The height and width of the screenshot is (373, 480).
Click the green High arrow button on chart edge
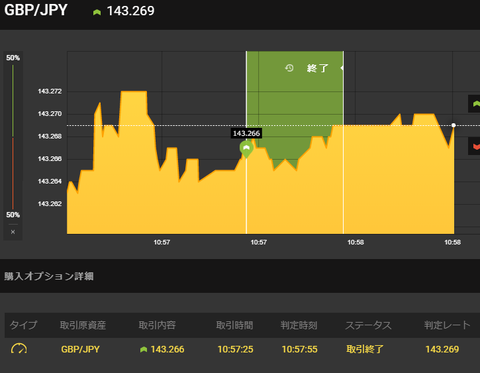pyautogui.click(x=474, y=104)
